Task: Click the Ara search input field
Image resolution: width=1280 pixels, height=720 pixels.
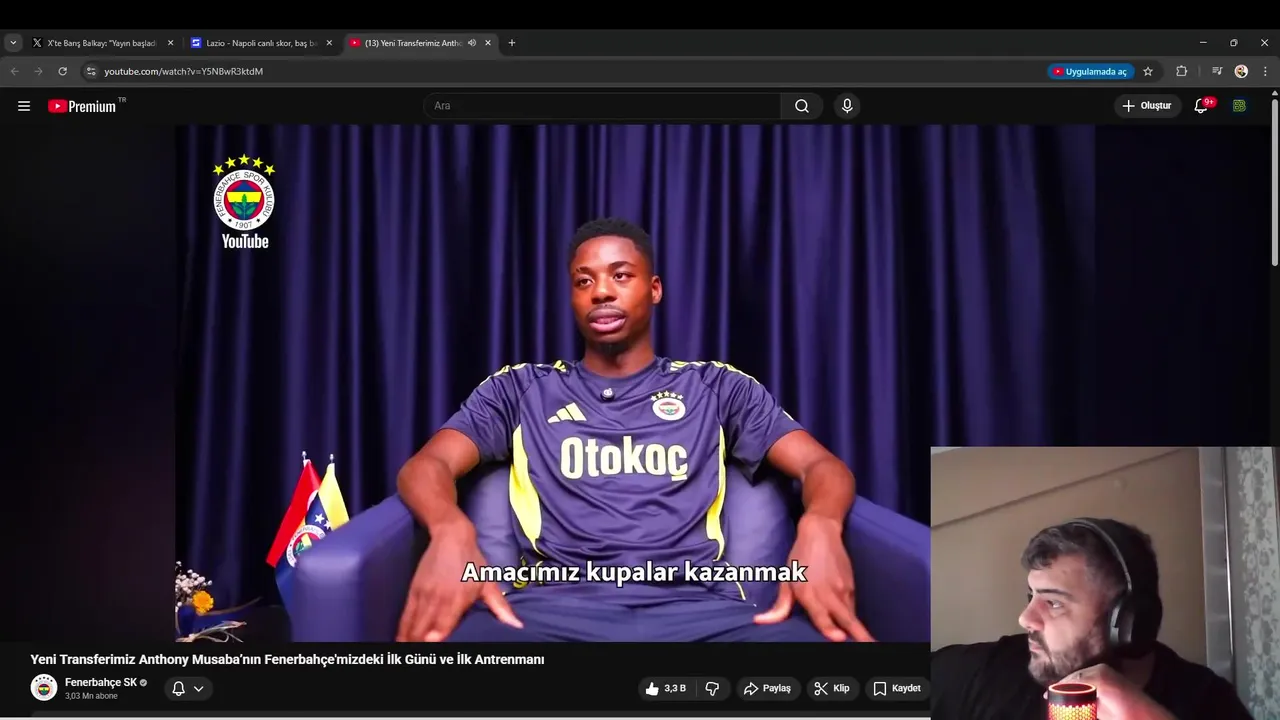Action: (603, 106)
